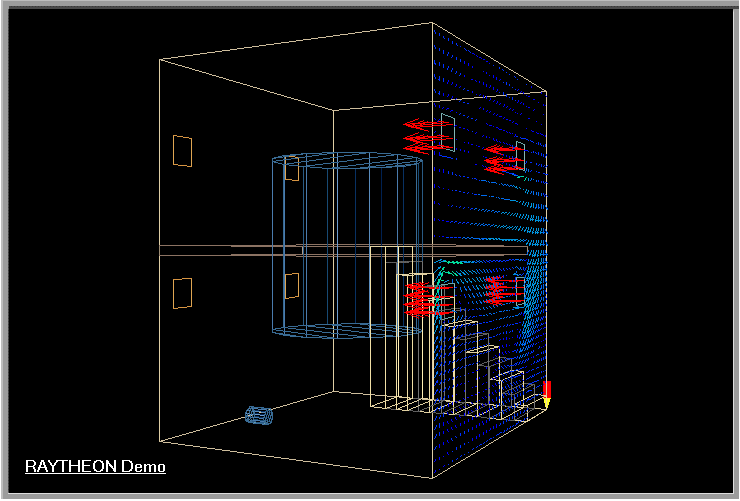Click the tall cream vertical panels
The image size is (740, 501).
coord(390,330)
